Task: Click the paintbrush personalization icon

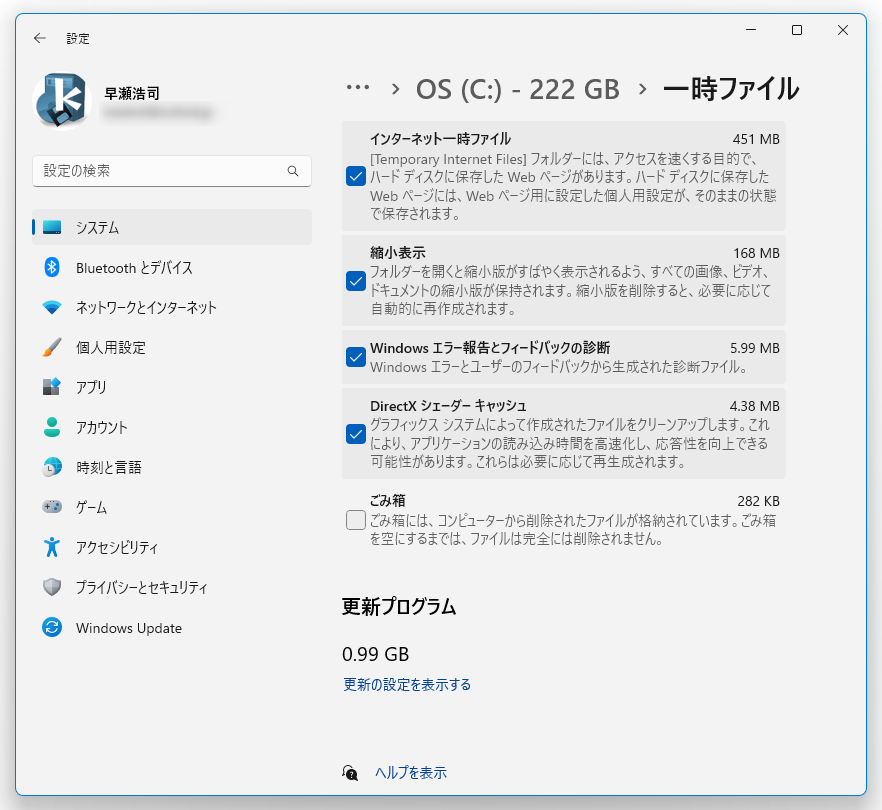Action: (52, 348)
